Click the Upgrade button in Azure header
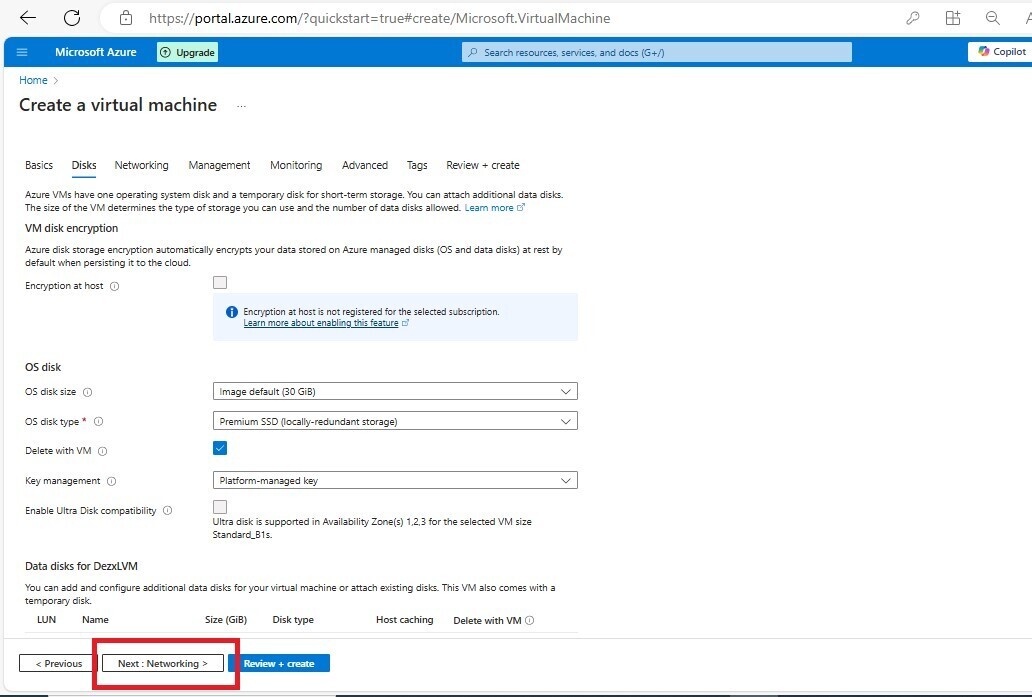 coord(188,52)
